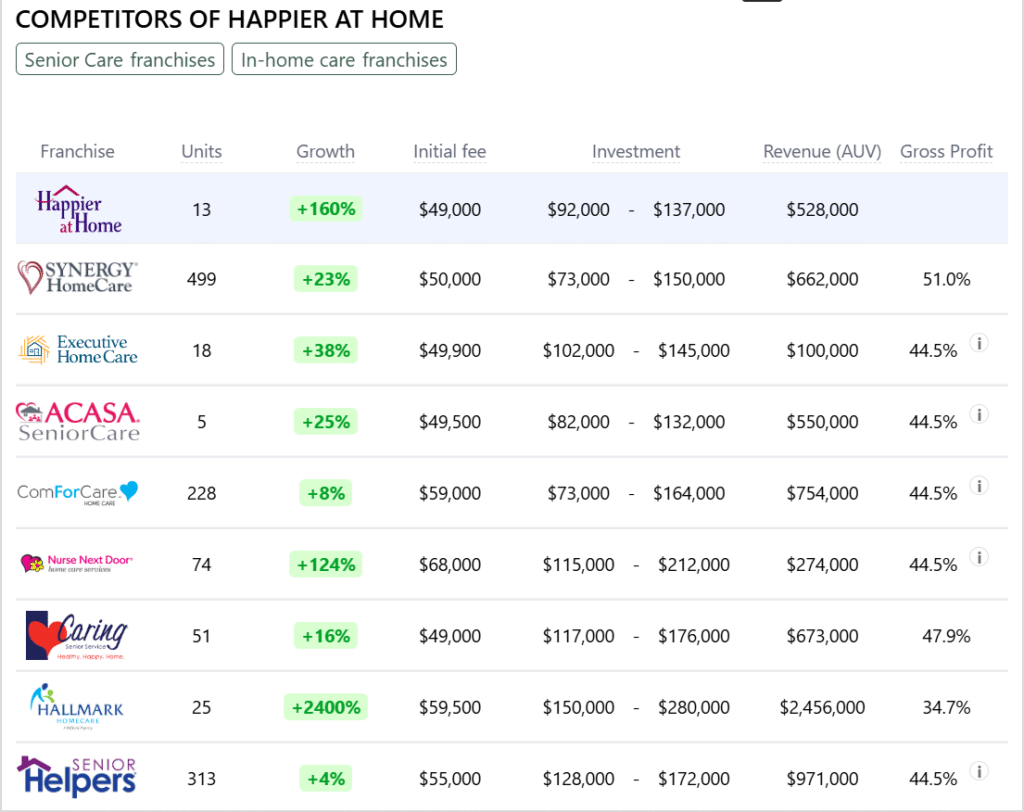Click the Units column header
This screenshot has height=812, width=1024.
tap(201, 151)
